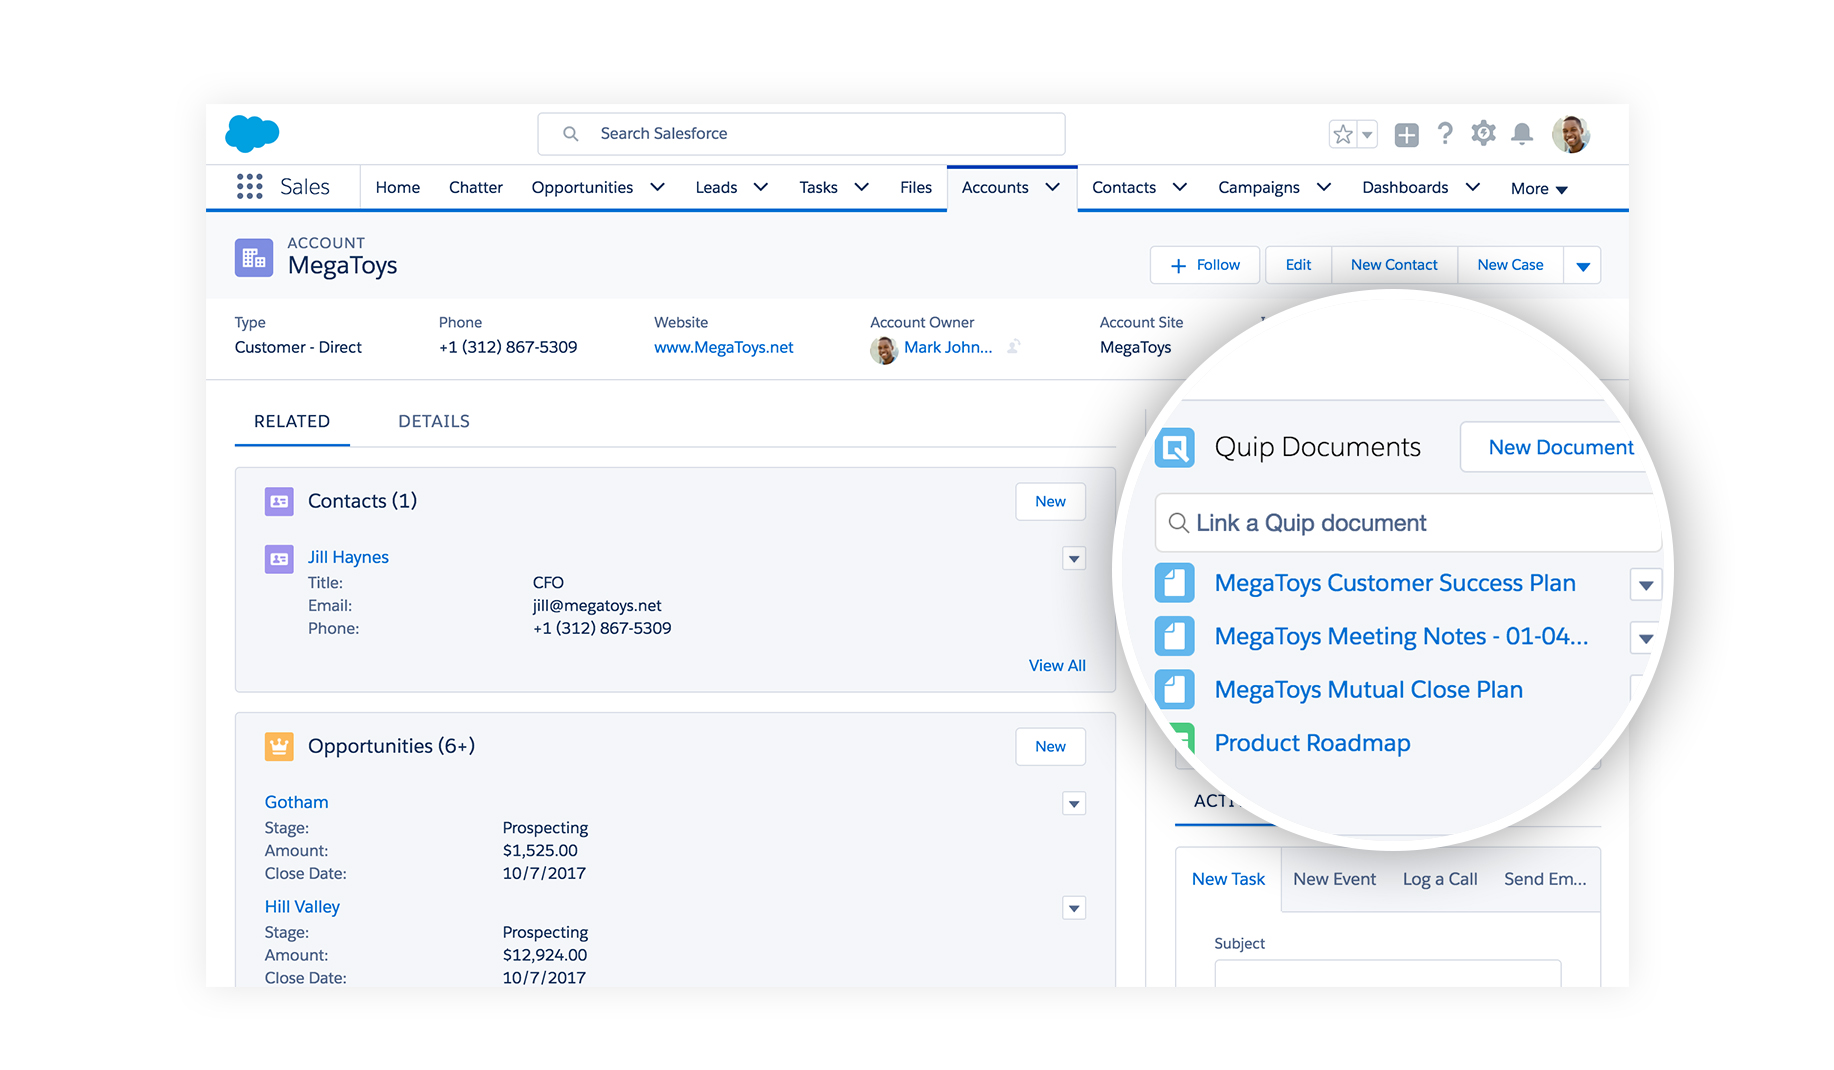Open the App Launcher grid icon
This screenshot has width=1834, height=1070.
249,187
